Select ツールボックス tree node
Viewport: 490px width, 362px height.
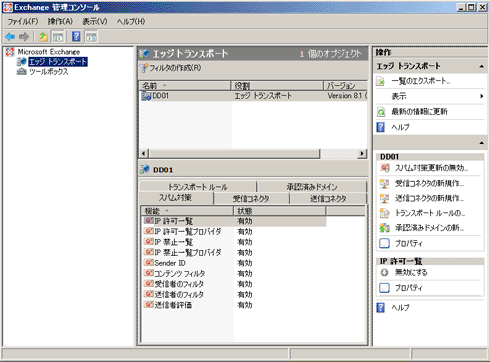[49, 72]
